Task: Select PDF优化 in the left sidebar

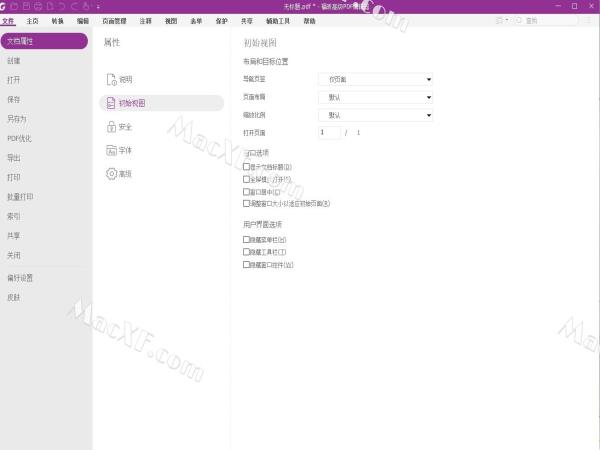Action: pos(20,138)
